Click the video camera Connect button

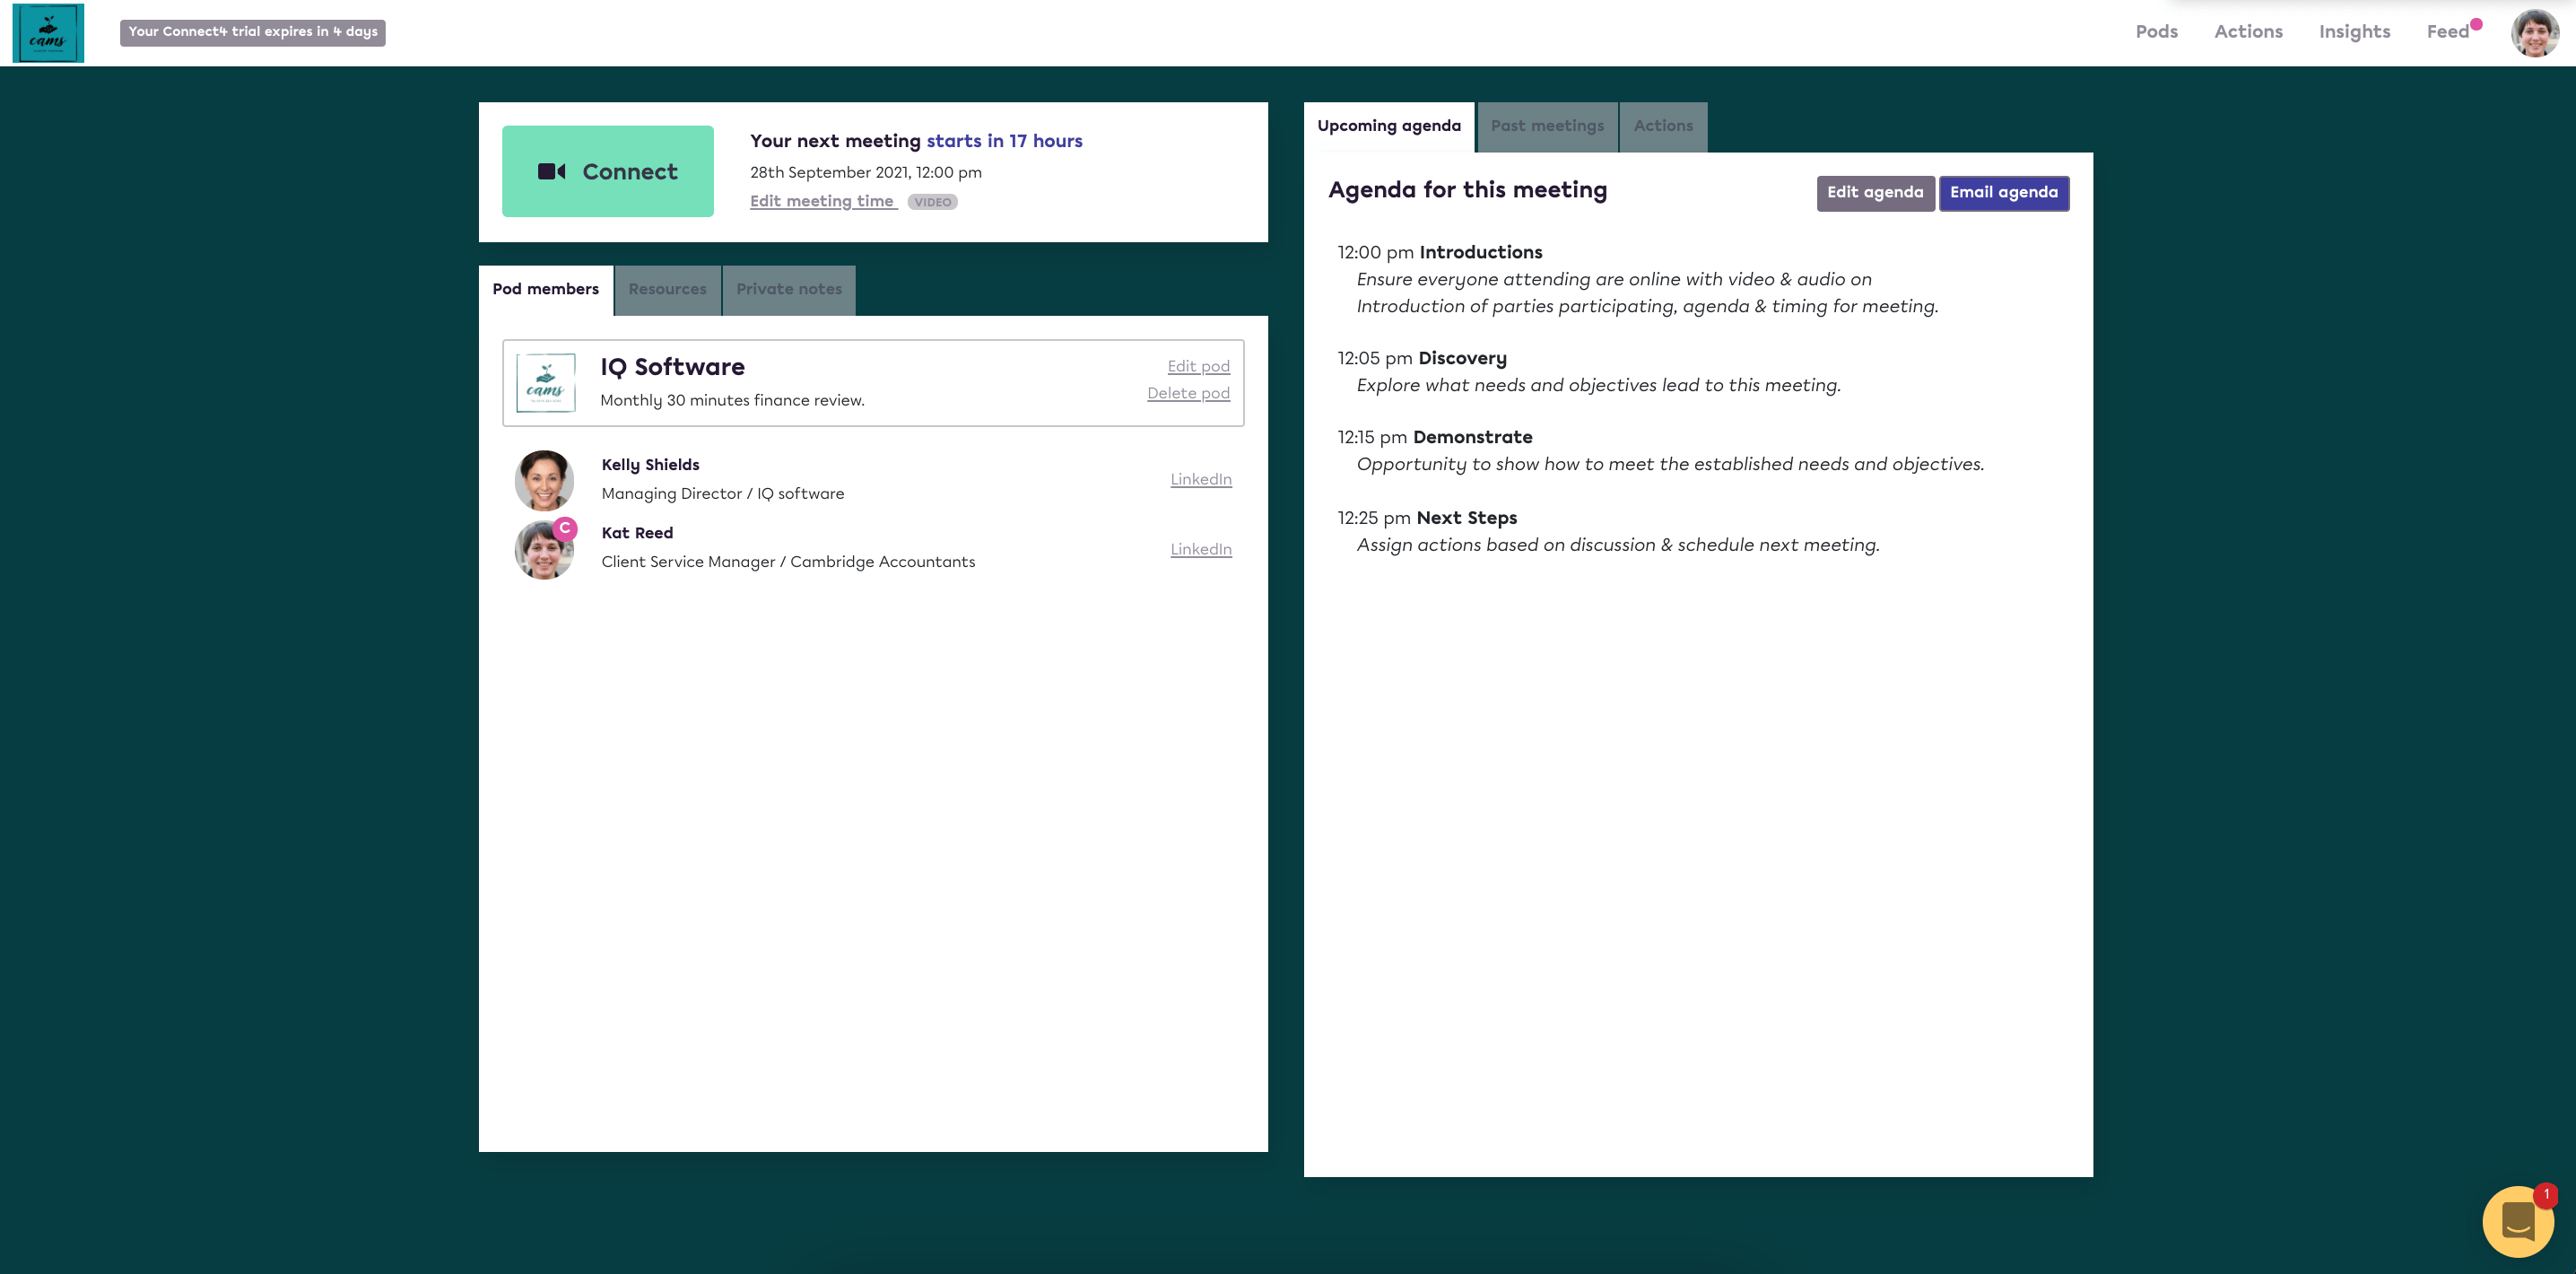607,171
